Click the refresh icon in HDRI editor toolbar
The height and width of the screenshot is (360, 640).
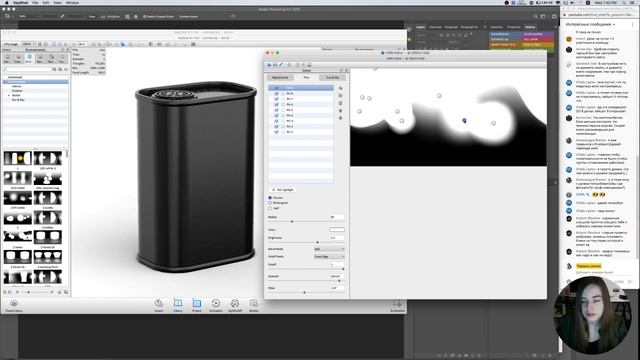pos(289,65)
